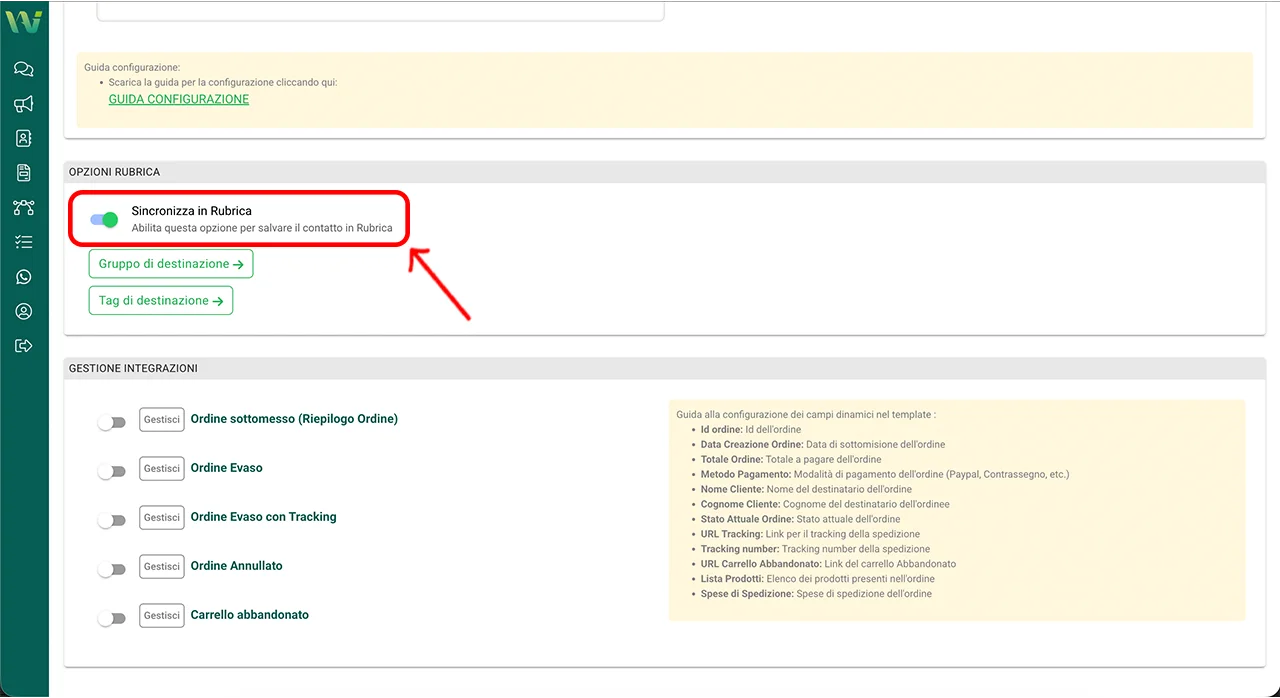Open the flow nodes sidebar icon
Viewport: 1280px width, 698px height.
coord(24,208)
